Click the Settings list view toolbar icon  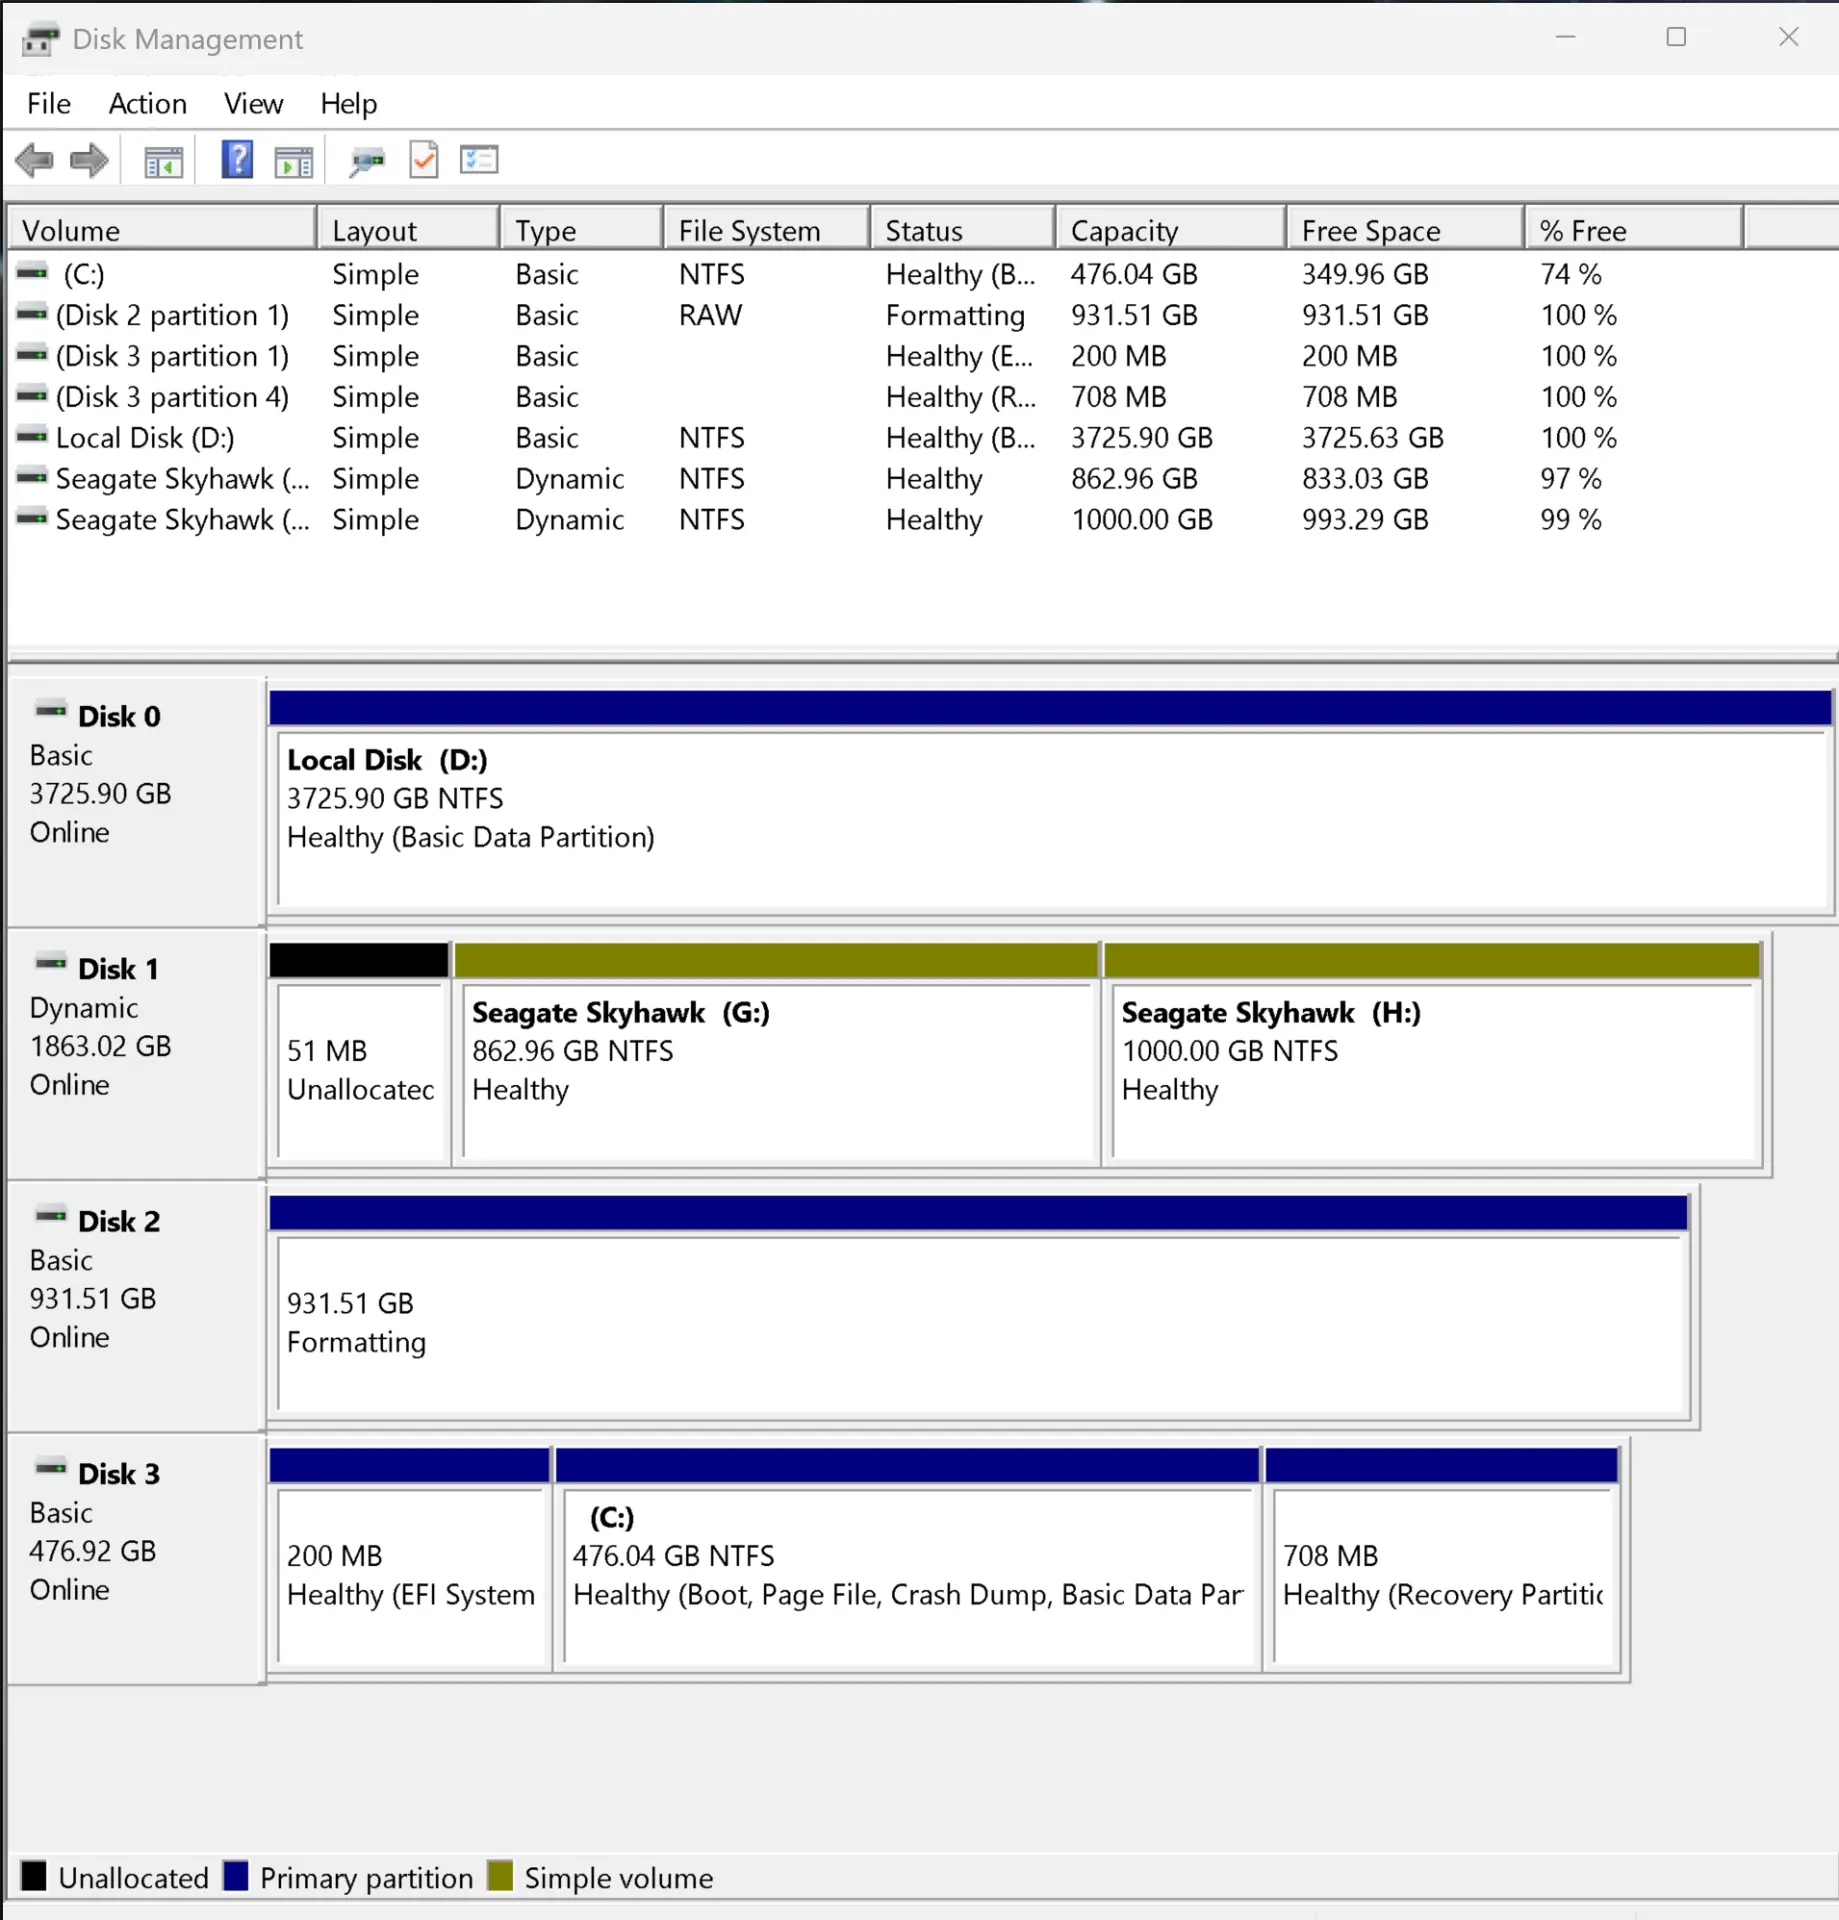pos(479,160)
